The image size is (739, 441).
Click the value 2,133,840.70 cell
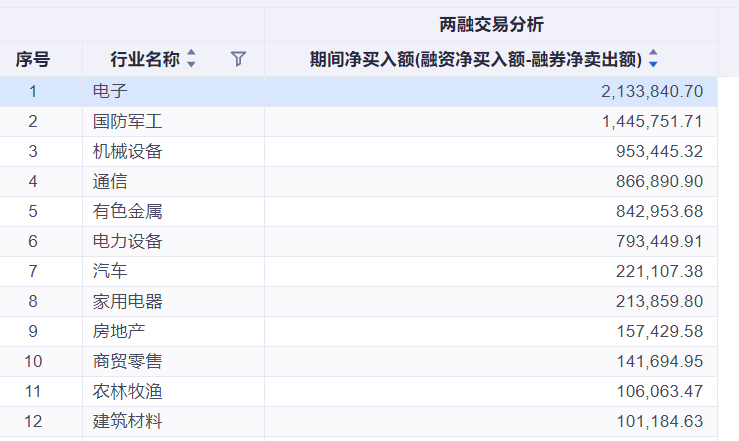click(x=491, y=91)
